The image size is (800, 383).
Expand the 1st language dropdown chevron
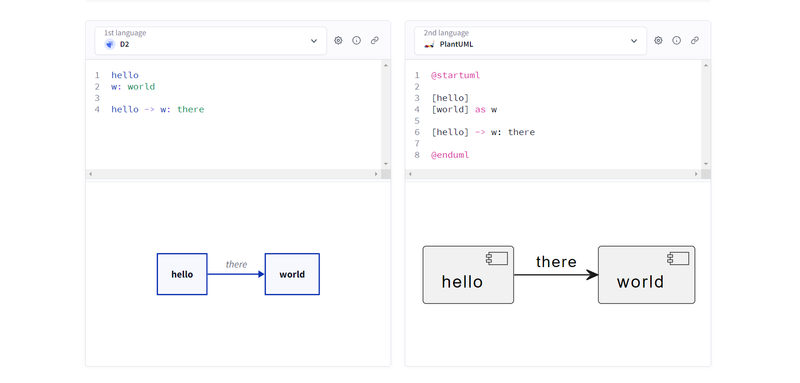314,41
